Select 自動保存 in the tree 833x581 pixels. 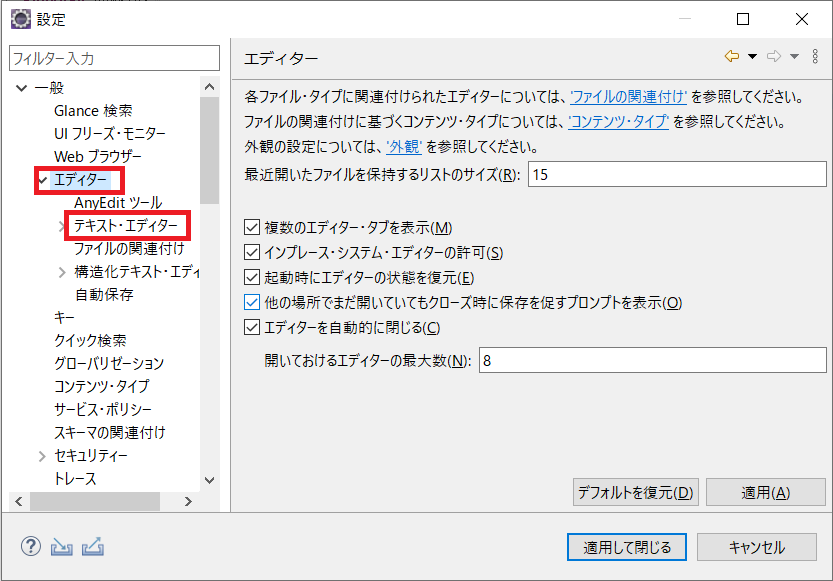click(104, 295)
